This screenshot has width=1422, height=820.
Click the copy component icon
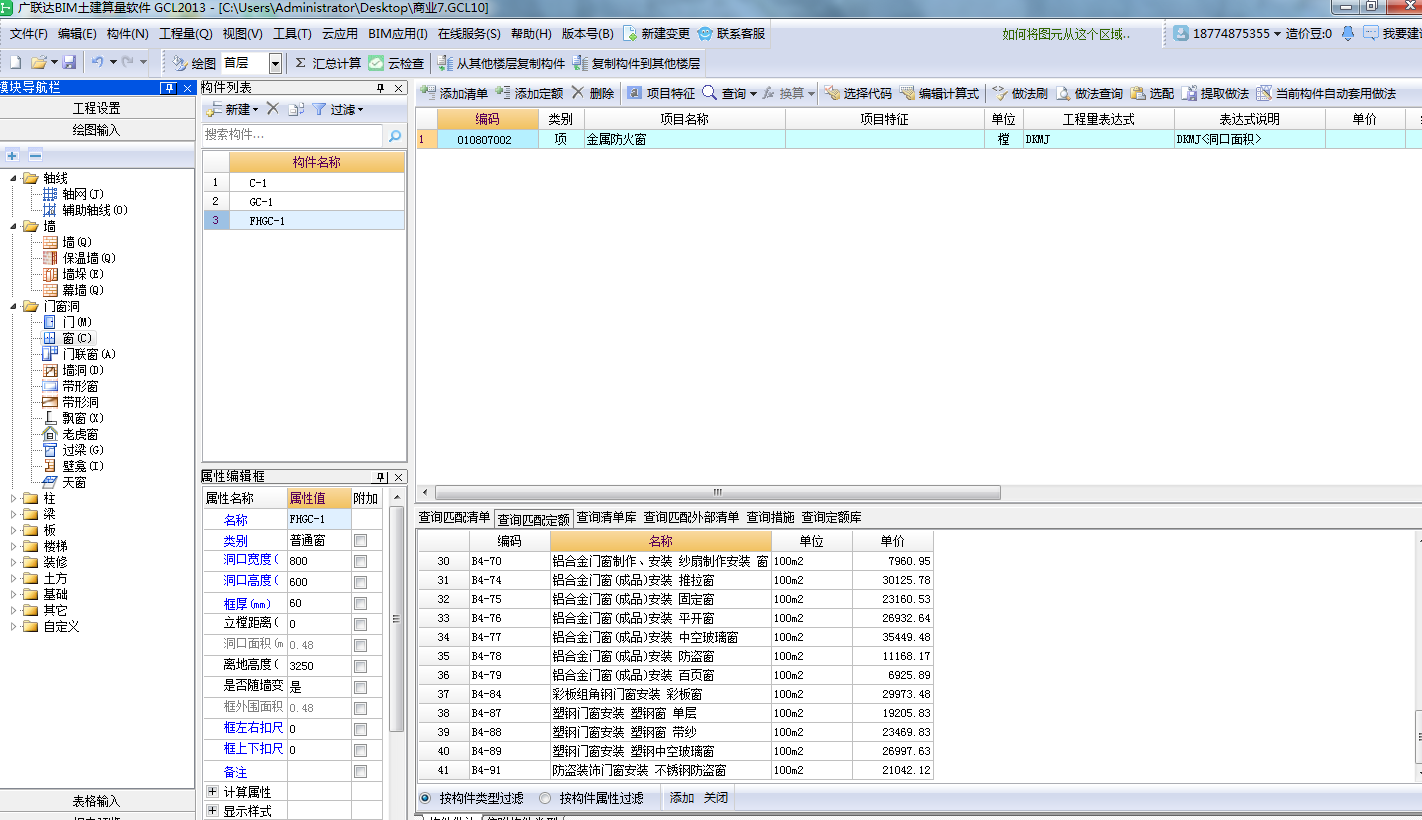click(x=296, y=109)
